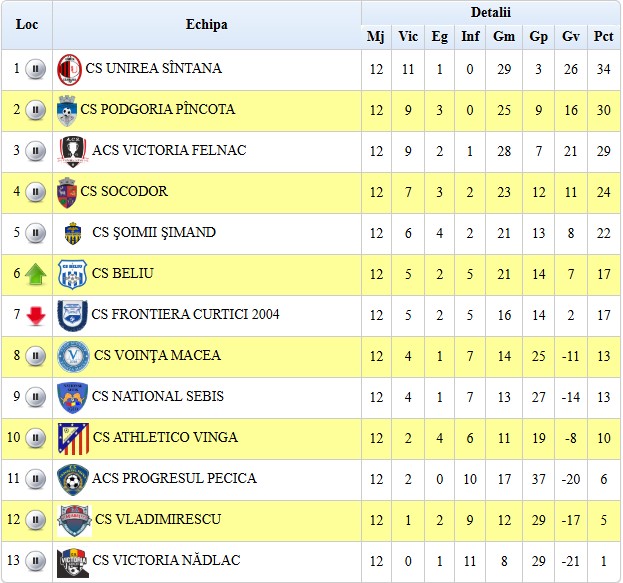Click the green up arrow beside CS Beliu
623x583 pixels.
[36, 274]
